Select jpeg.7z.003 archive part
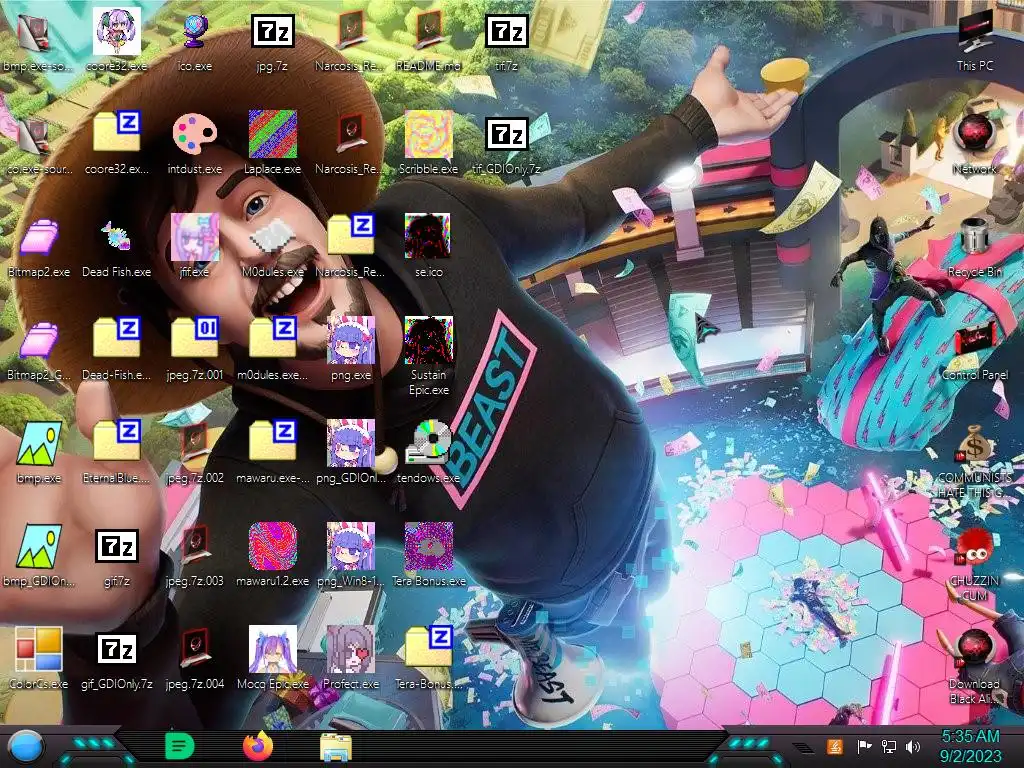Viewport: 1024px width, 768px height. point(194,546)
